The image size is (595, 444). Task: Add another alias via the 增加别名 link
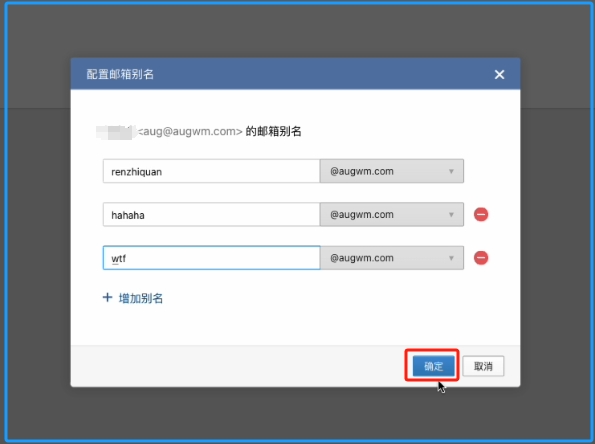pos(141,298)
